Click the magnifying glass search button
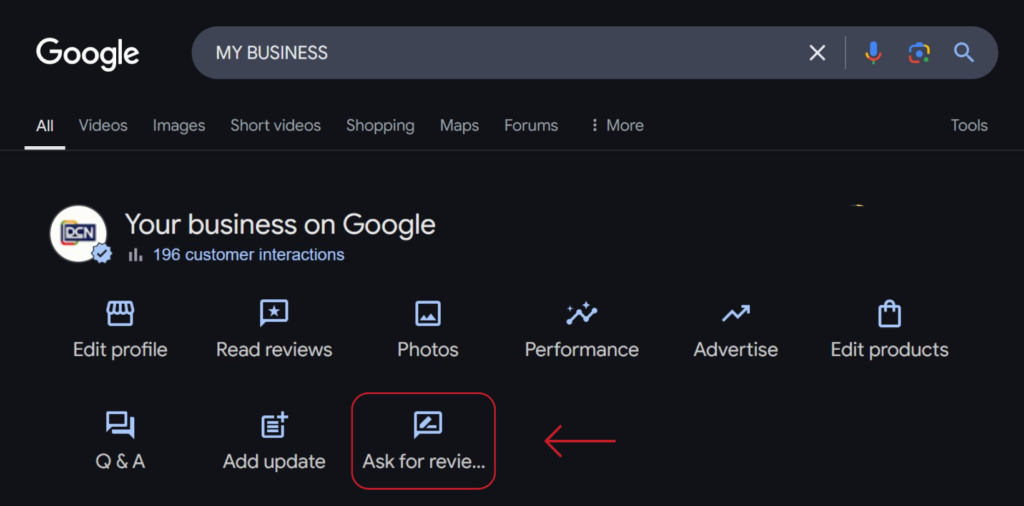Viewport: 1024px width, 506px height. (963, 53)
